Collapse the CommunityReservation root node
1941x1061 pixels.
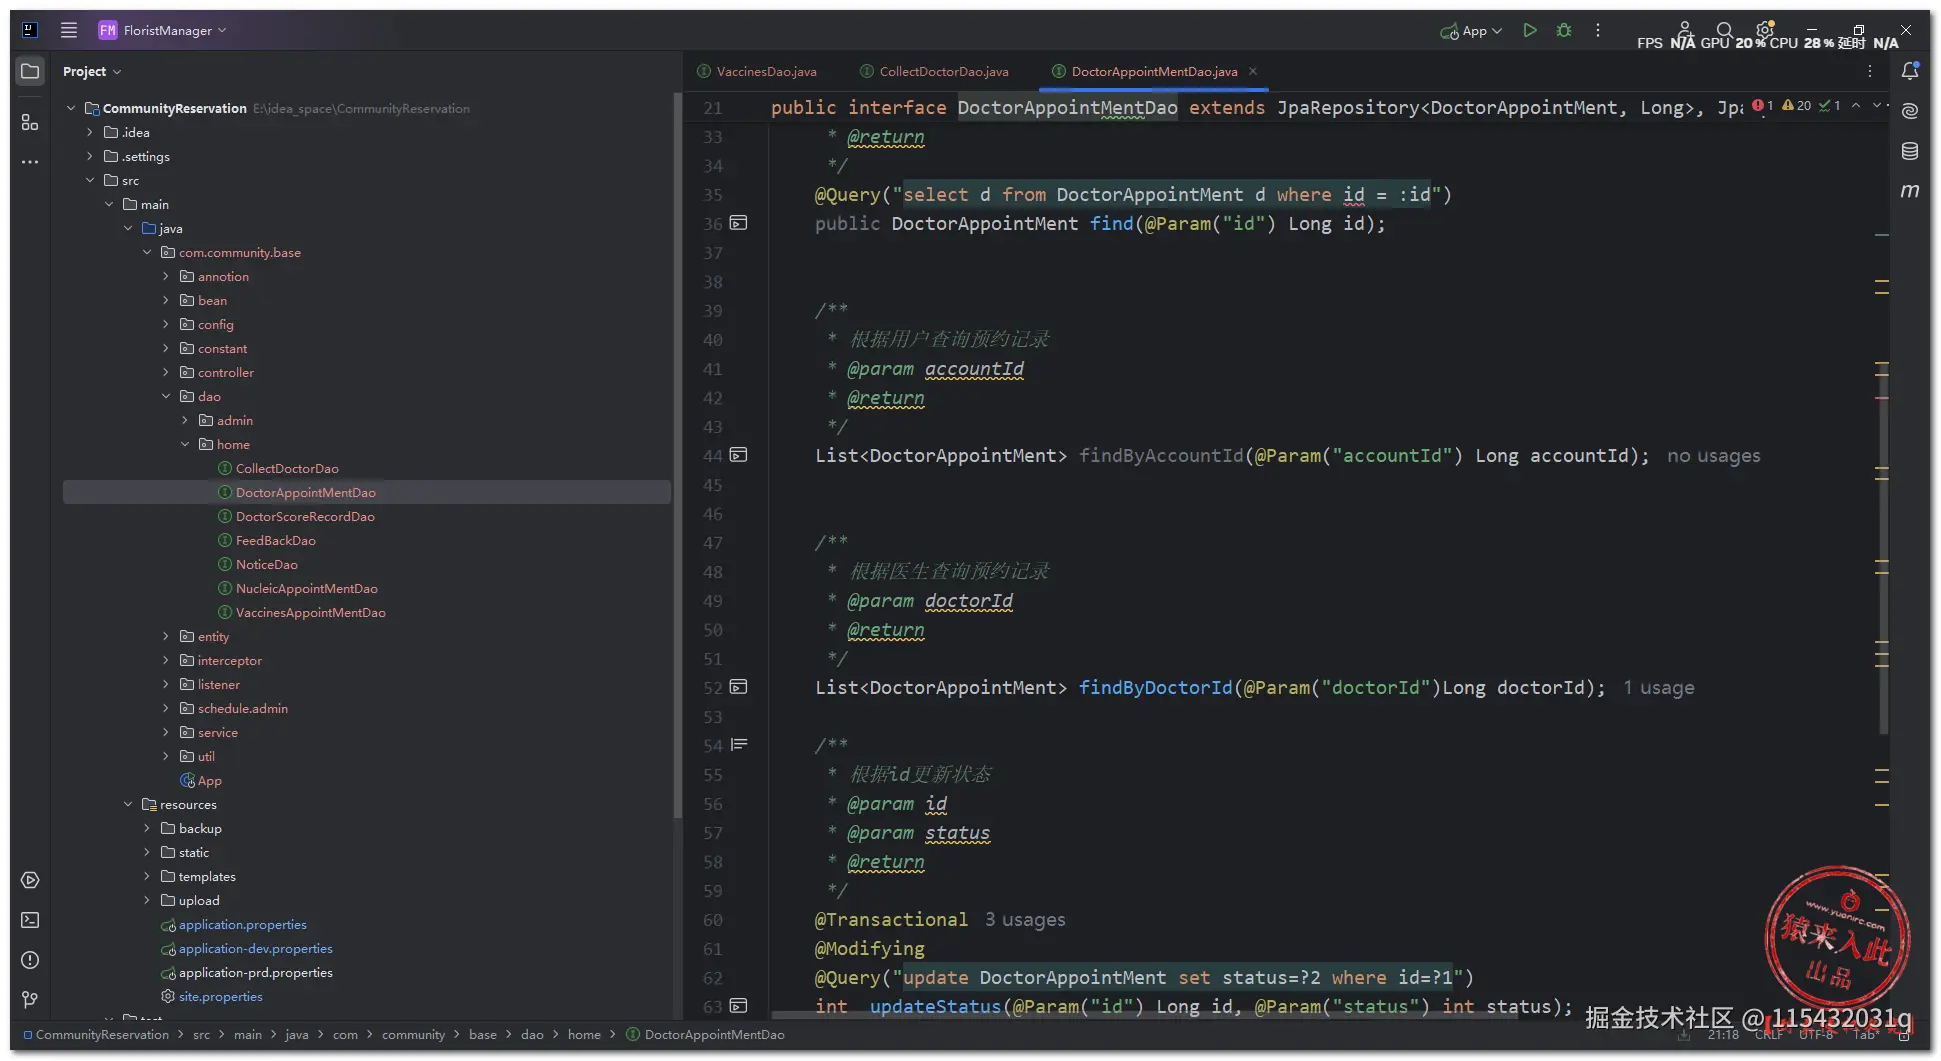click(x=71, y=108)
